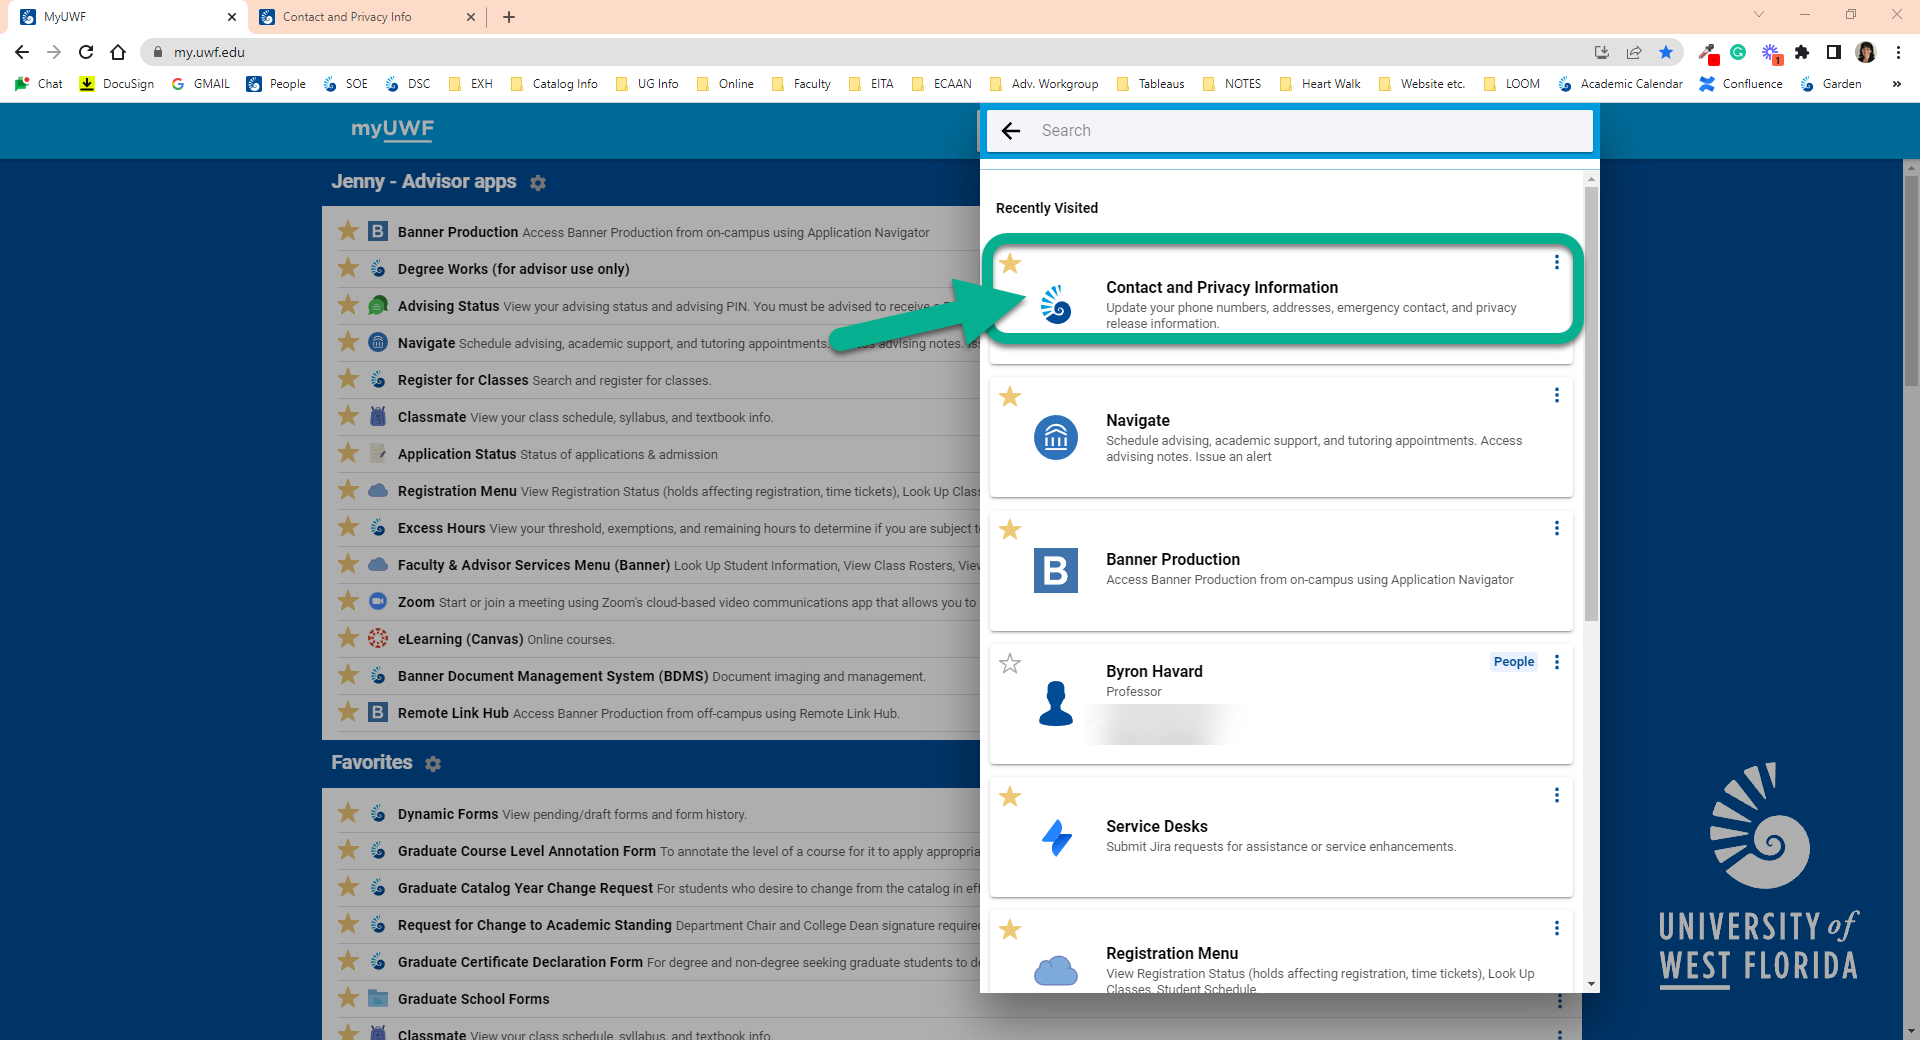1920x1040 pixels.
Task: Open a new browser tab
Action: 509,17
